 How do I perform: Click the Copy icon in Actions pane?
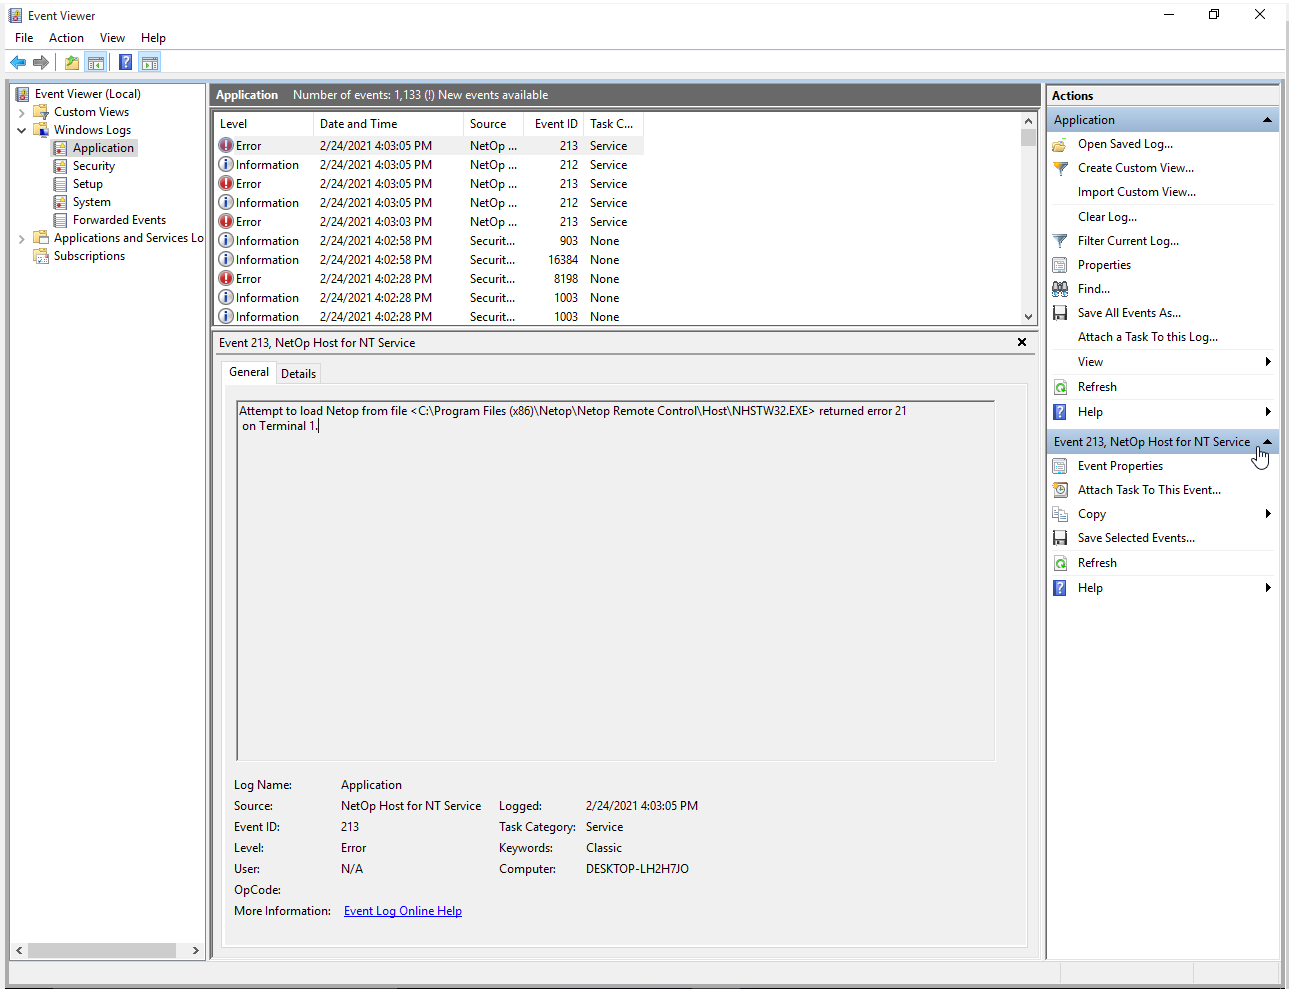point(1060,514)
